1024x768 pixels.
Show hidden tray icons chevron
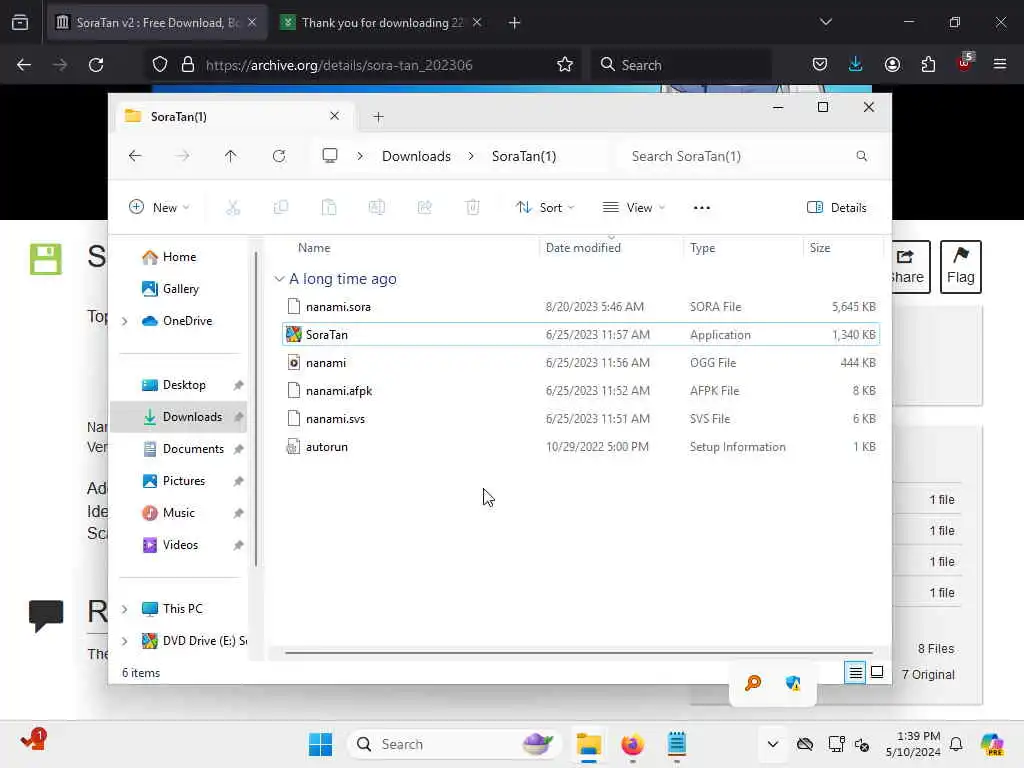(x=773, y=744)
